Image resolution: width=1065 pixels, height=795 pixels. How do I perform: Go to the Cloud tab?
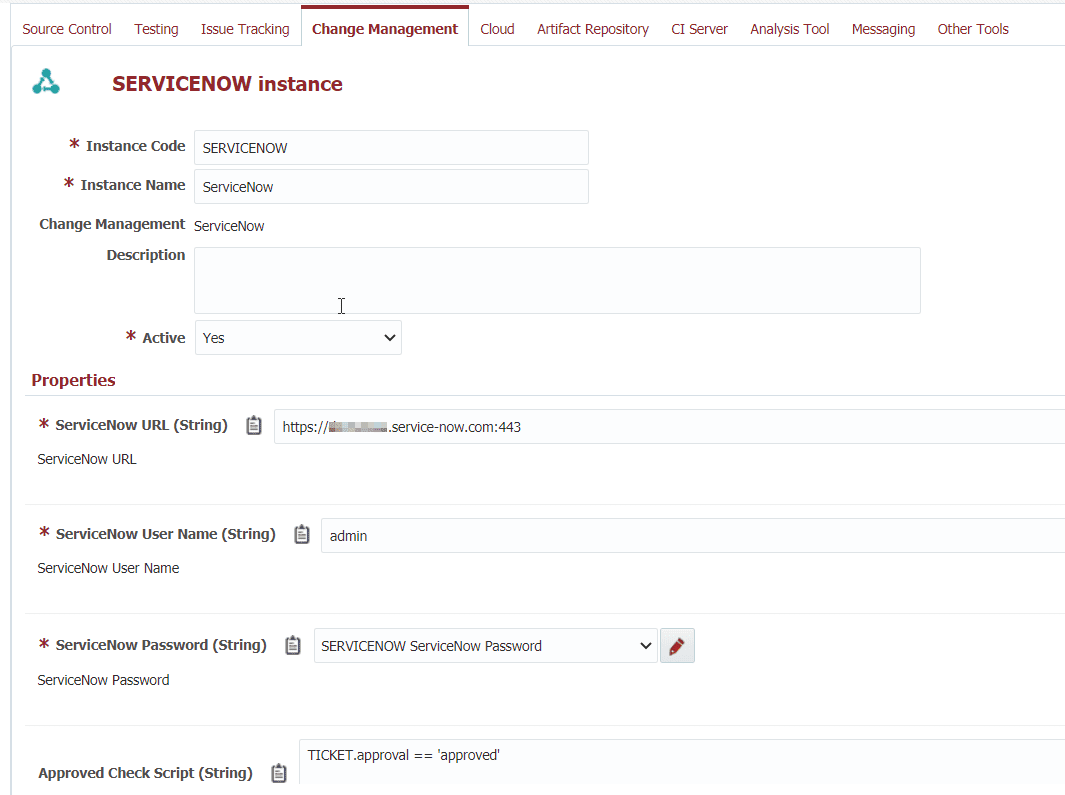[x=497, y=29]
